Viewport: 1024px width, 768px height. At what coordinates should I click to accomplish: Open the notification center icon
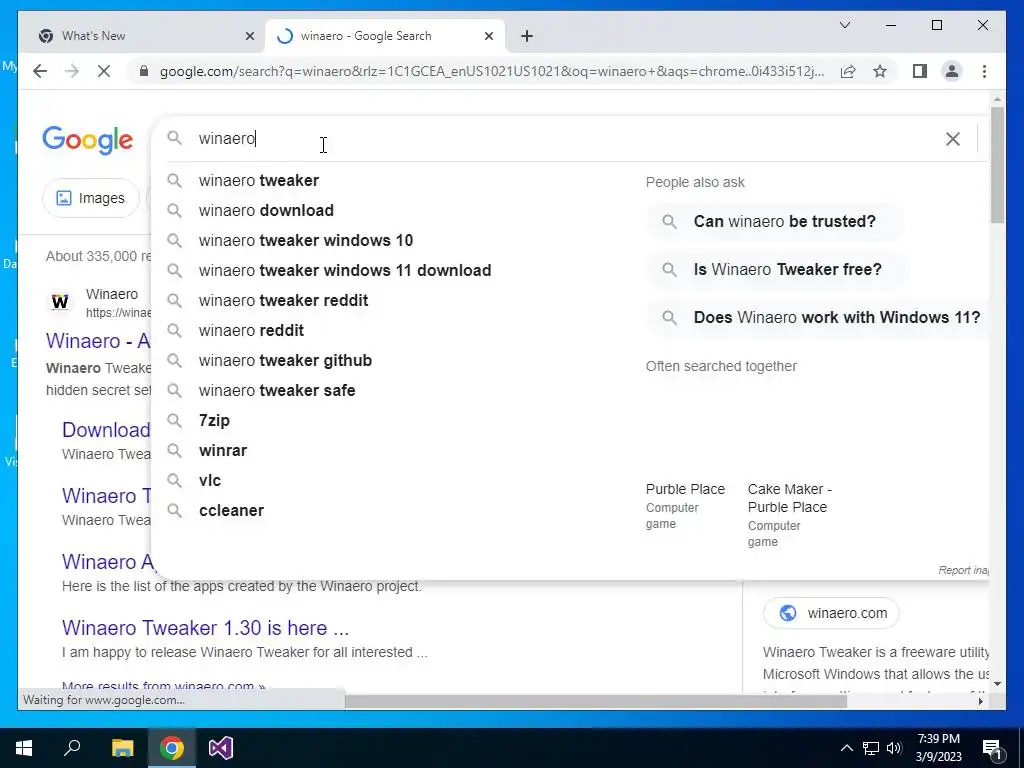tap(992, 748)
